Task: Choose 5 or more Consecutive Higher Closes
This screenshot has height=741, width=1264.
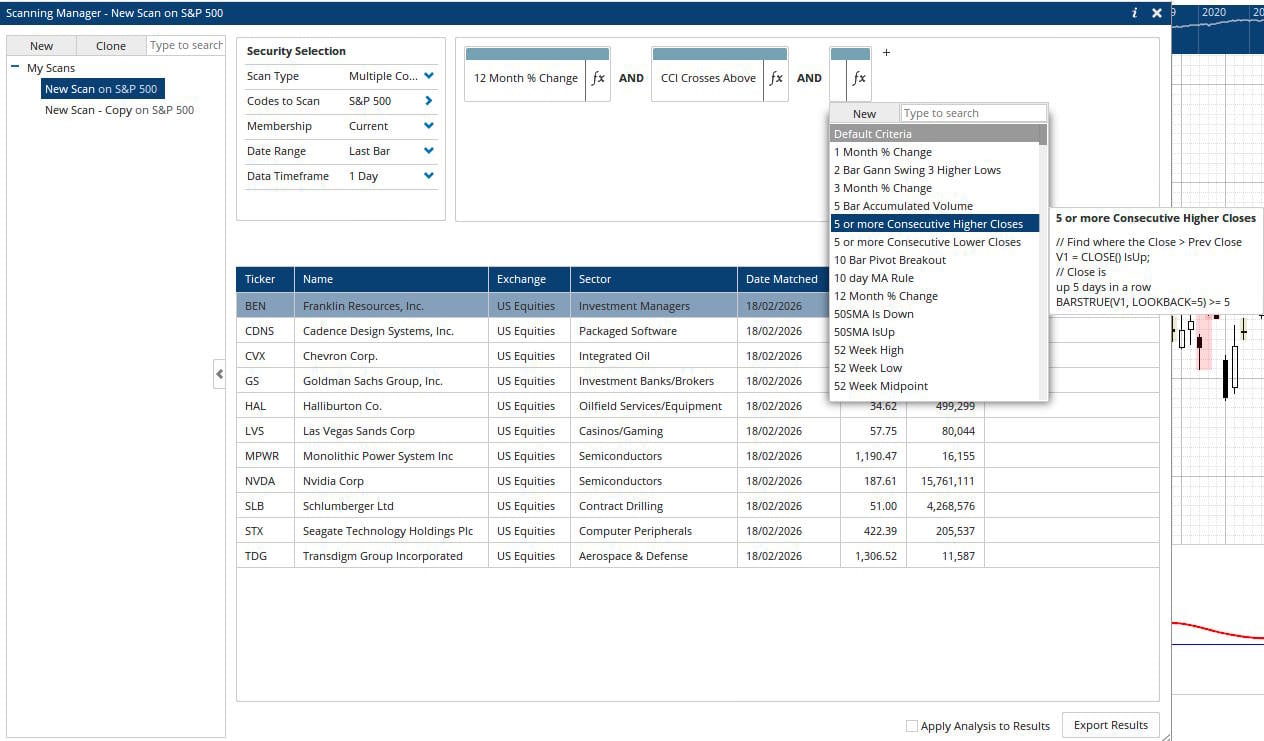Action: 935,224
